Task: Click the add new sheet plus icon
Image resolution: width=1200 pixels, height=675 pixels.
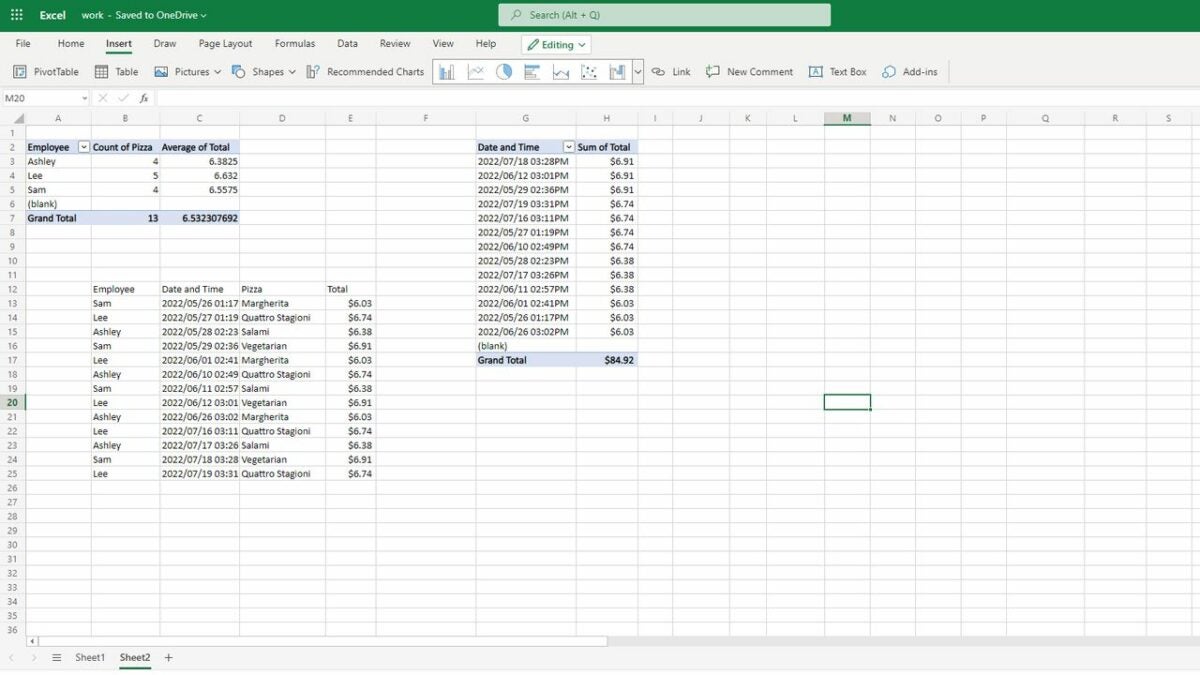Action: [168, 657]
